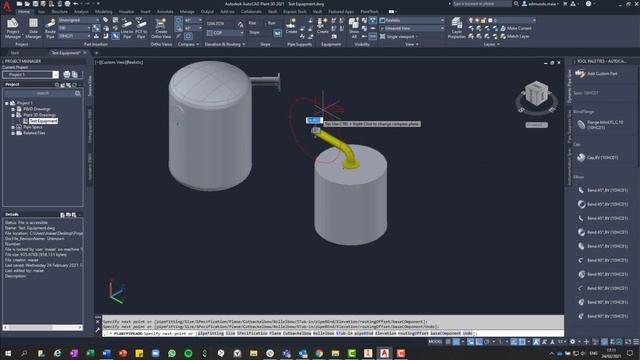Click the PCF to Pipe tool
Viewport: 640px width, 360px height.
pyautogui.click(x=141, y=28)
